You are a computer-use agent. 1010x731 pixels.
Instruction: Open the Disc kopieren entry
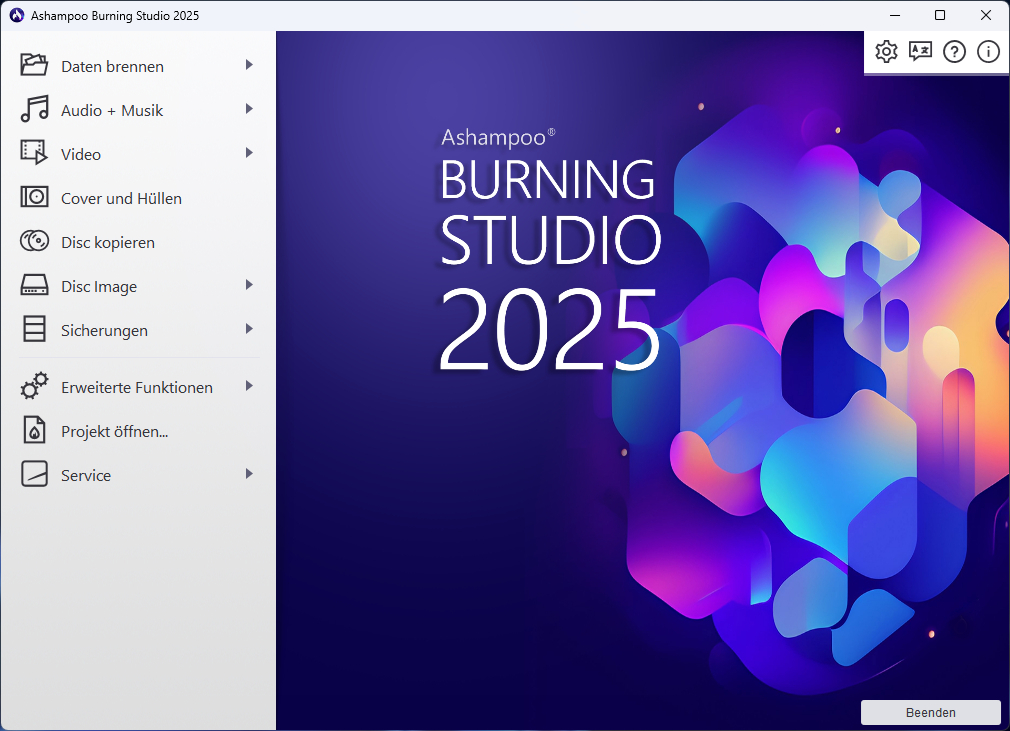(108, 243)
